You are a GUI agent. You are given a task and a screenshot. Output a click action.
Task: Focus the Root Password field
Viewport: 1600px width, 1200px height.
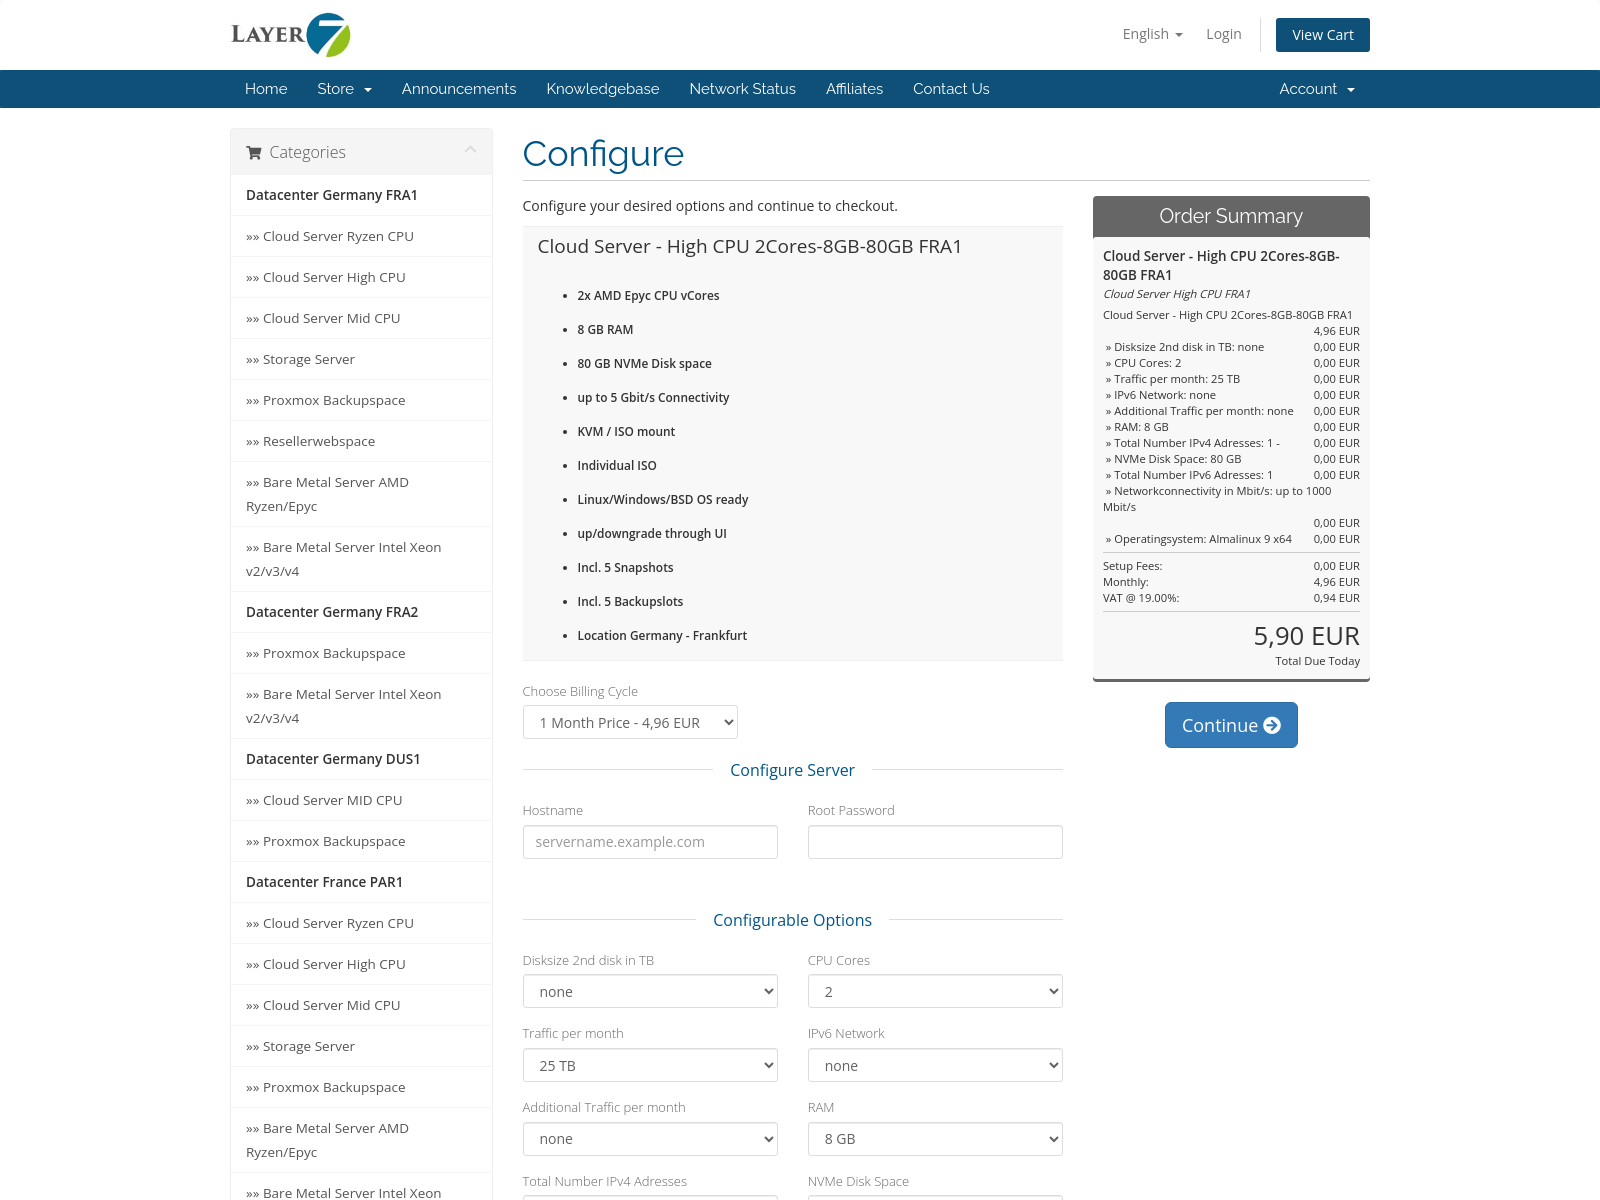click(935, 842)
